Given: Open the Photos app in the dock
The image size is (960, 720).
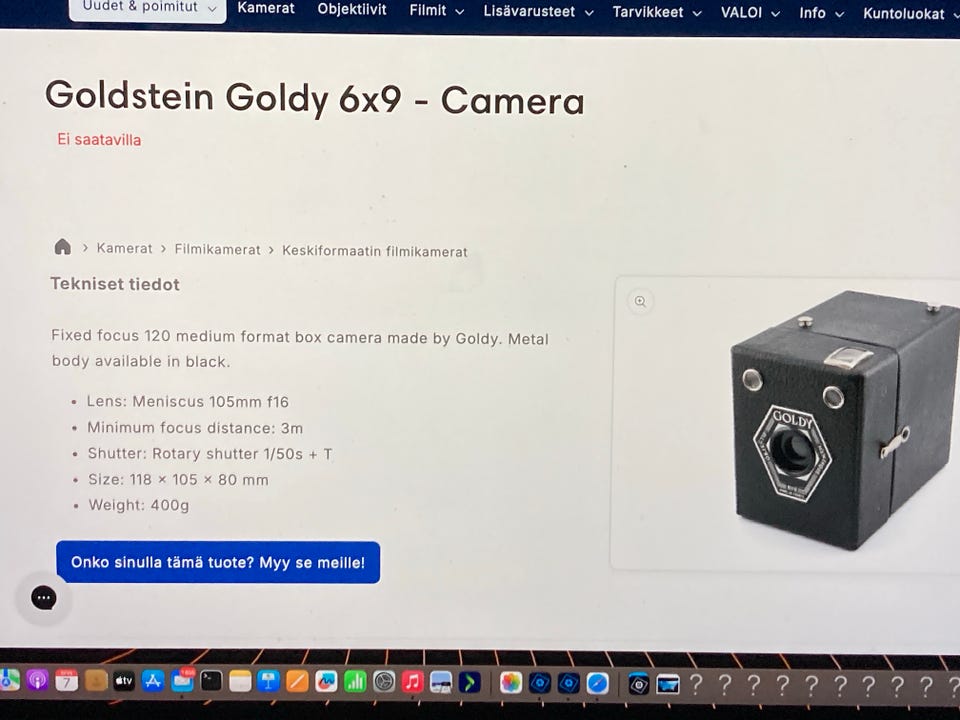Looking at the screenshot, I should [511, 683].
